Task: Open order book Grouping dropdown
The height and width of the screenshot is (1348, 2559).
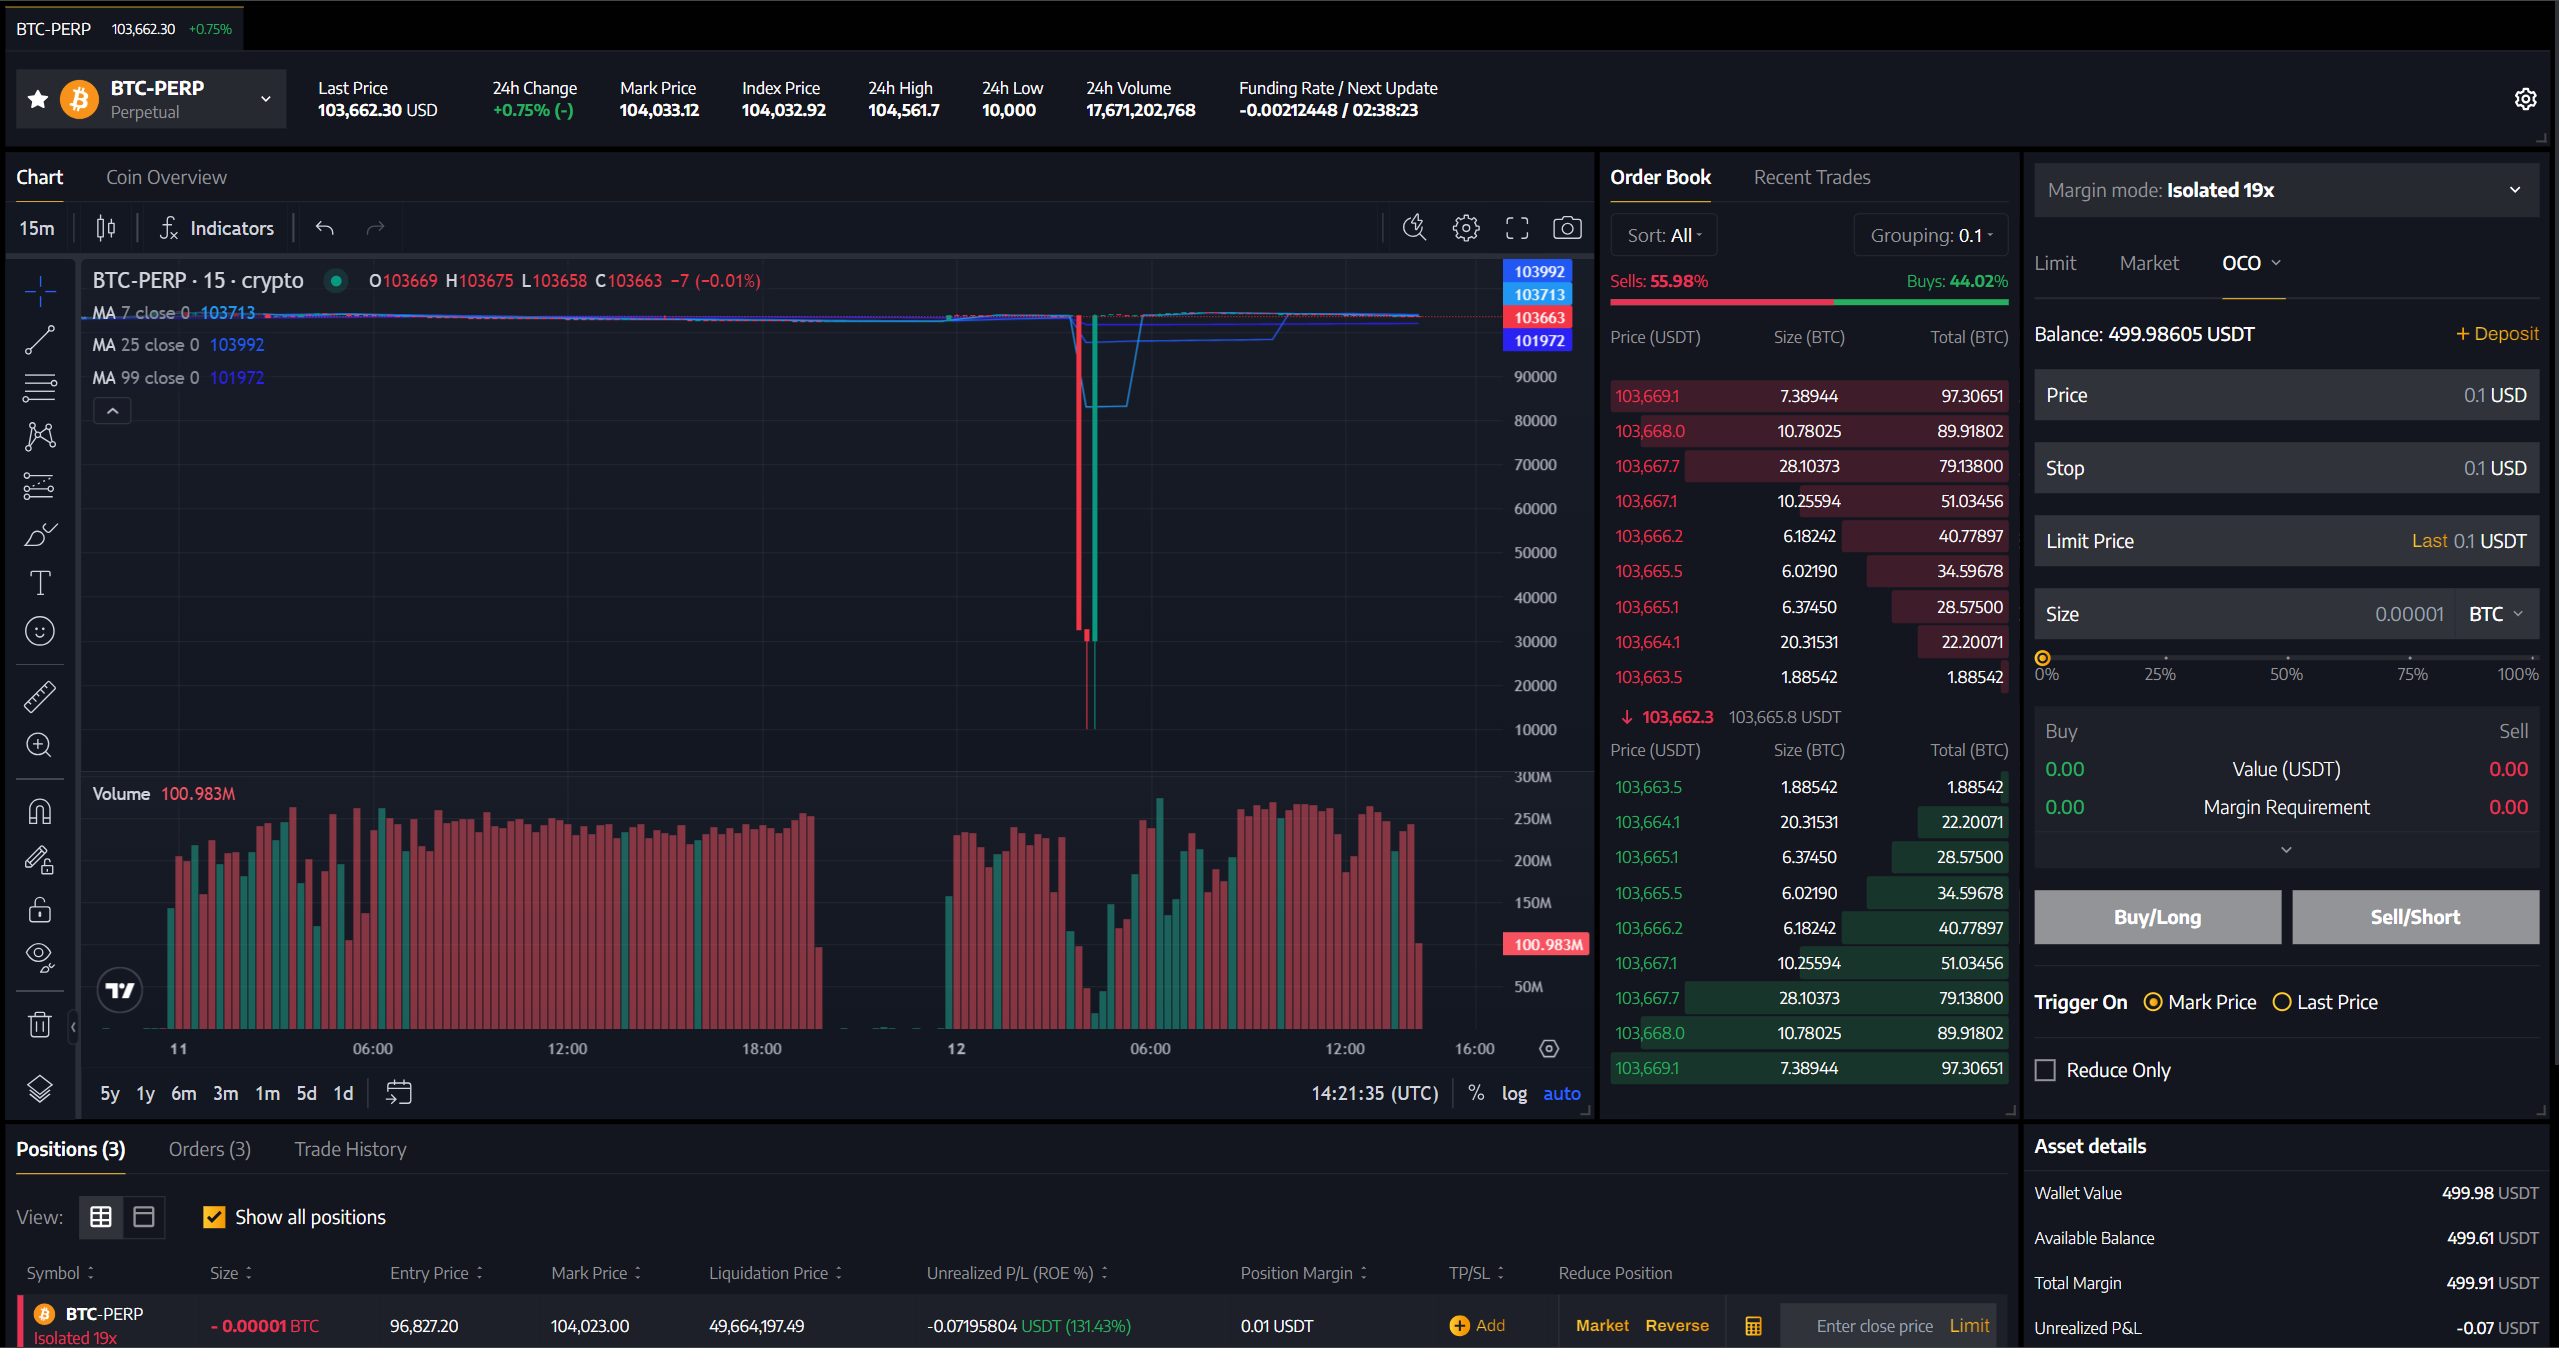Action: 1930,236
